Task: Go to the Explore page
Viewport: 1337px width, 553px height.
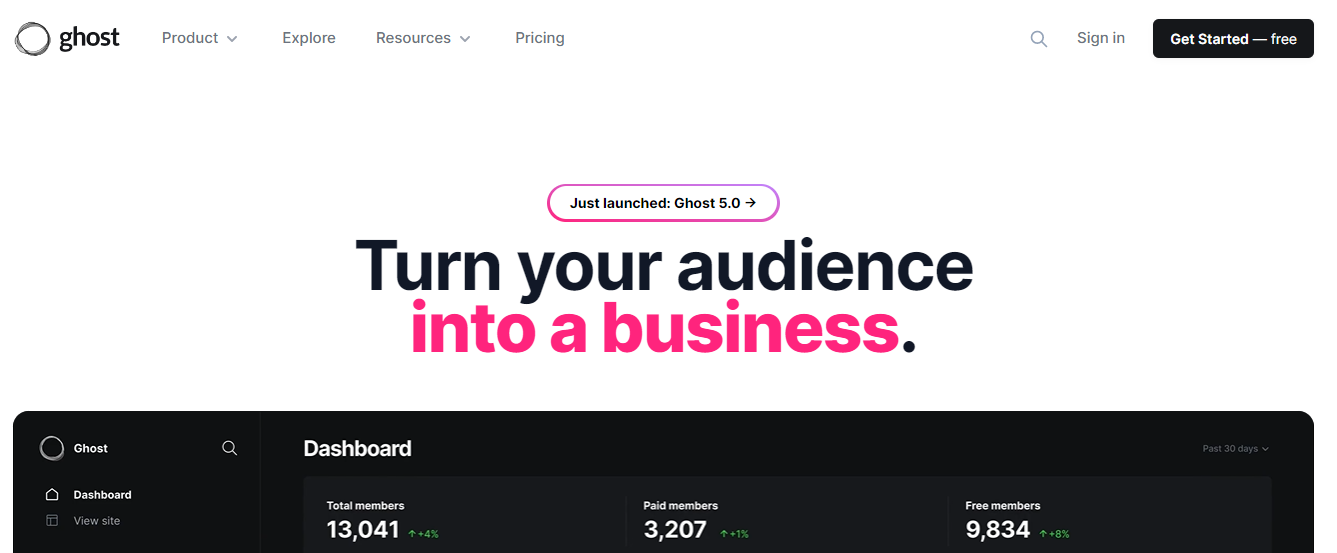Action: (309, 38)
